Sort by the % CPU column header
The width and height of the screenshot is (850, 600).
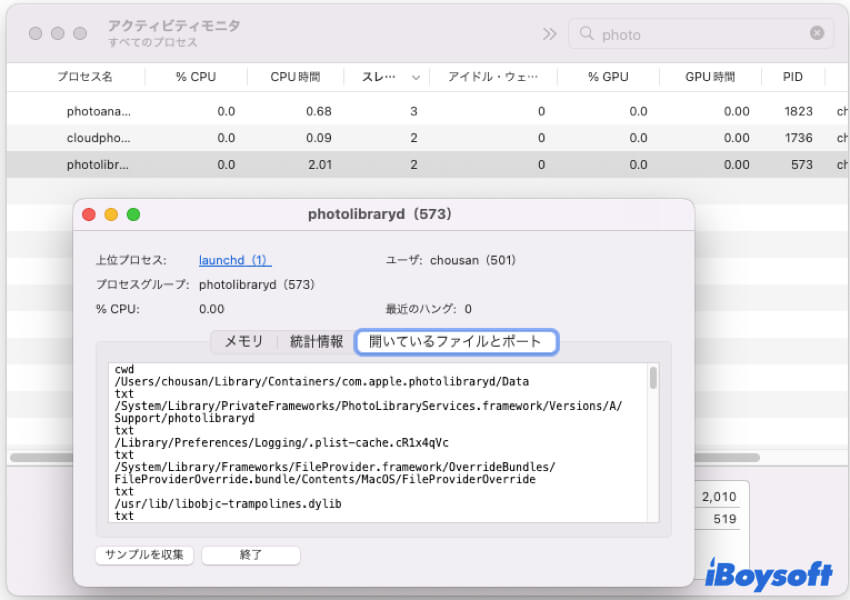coord(196,77)
